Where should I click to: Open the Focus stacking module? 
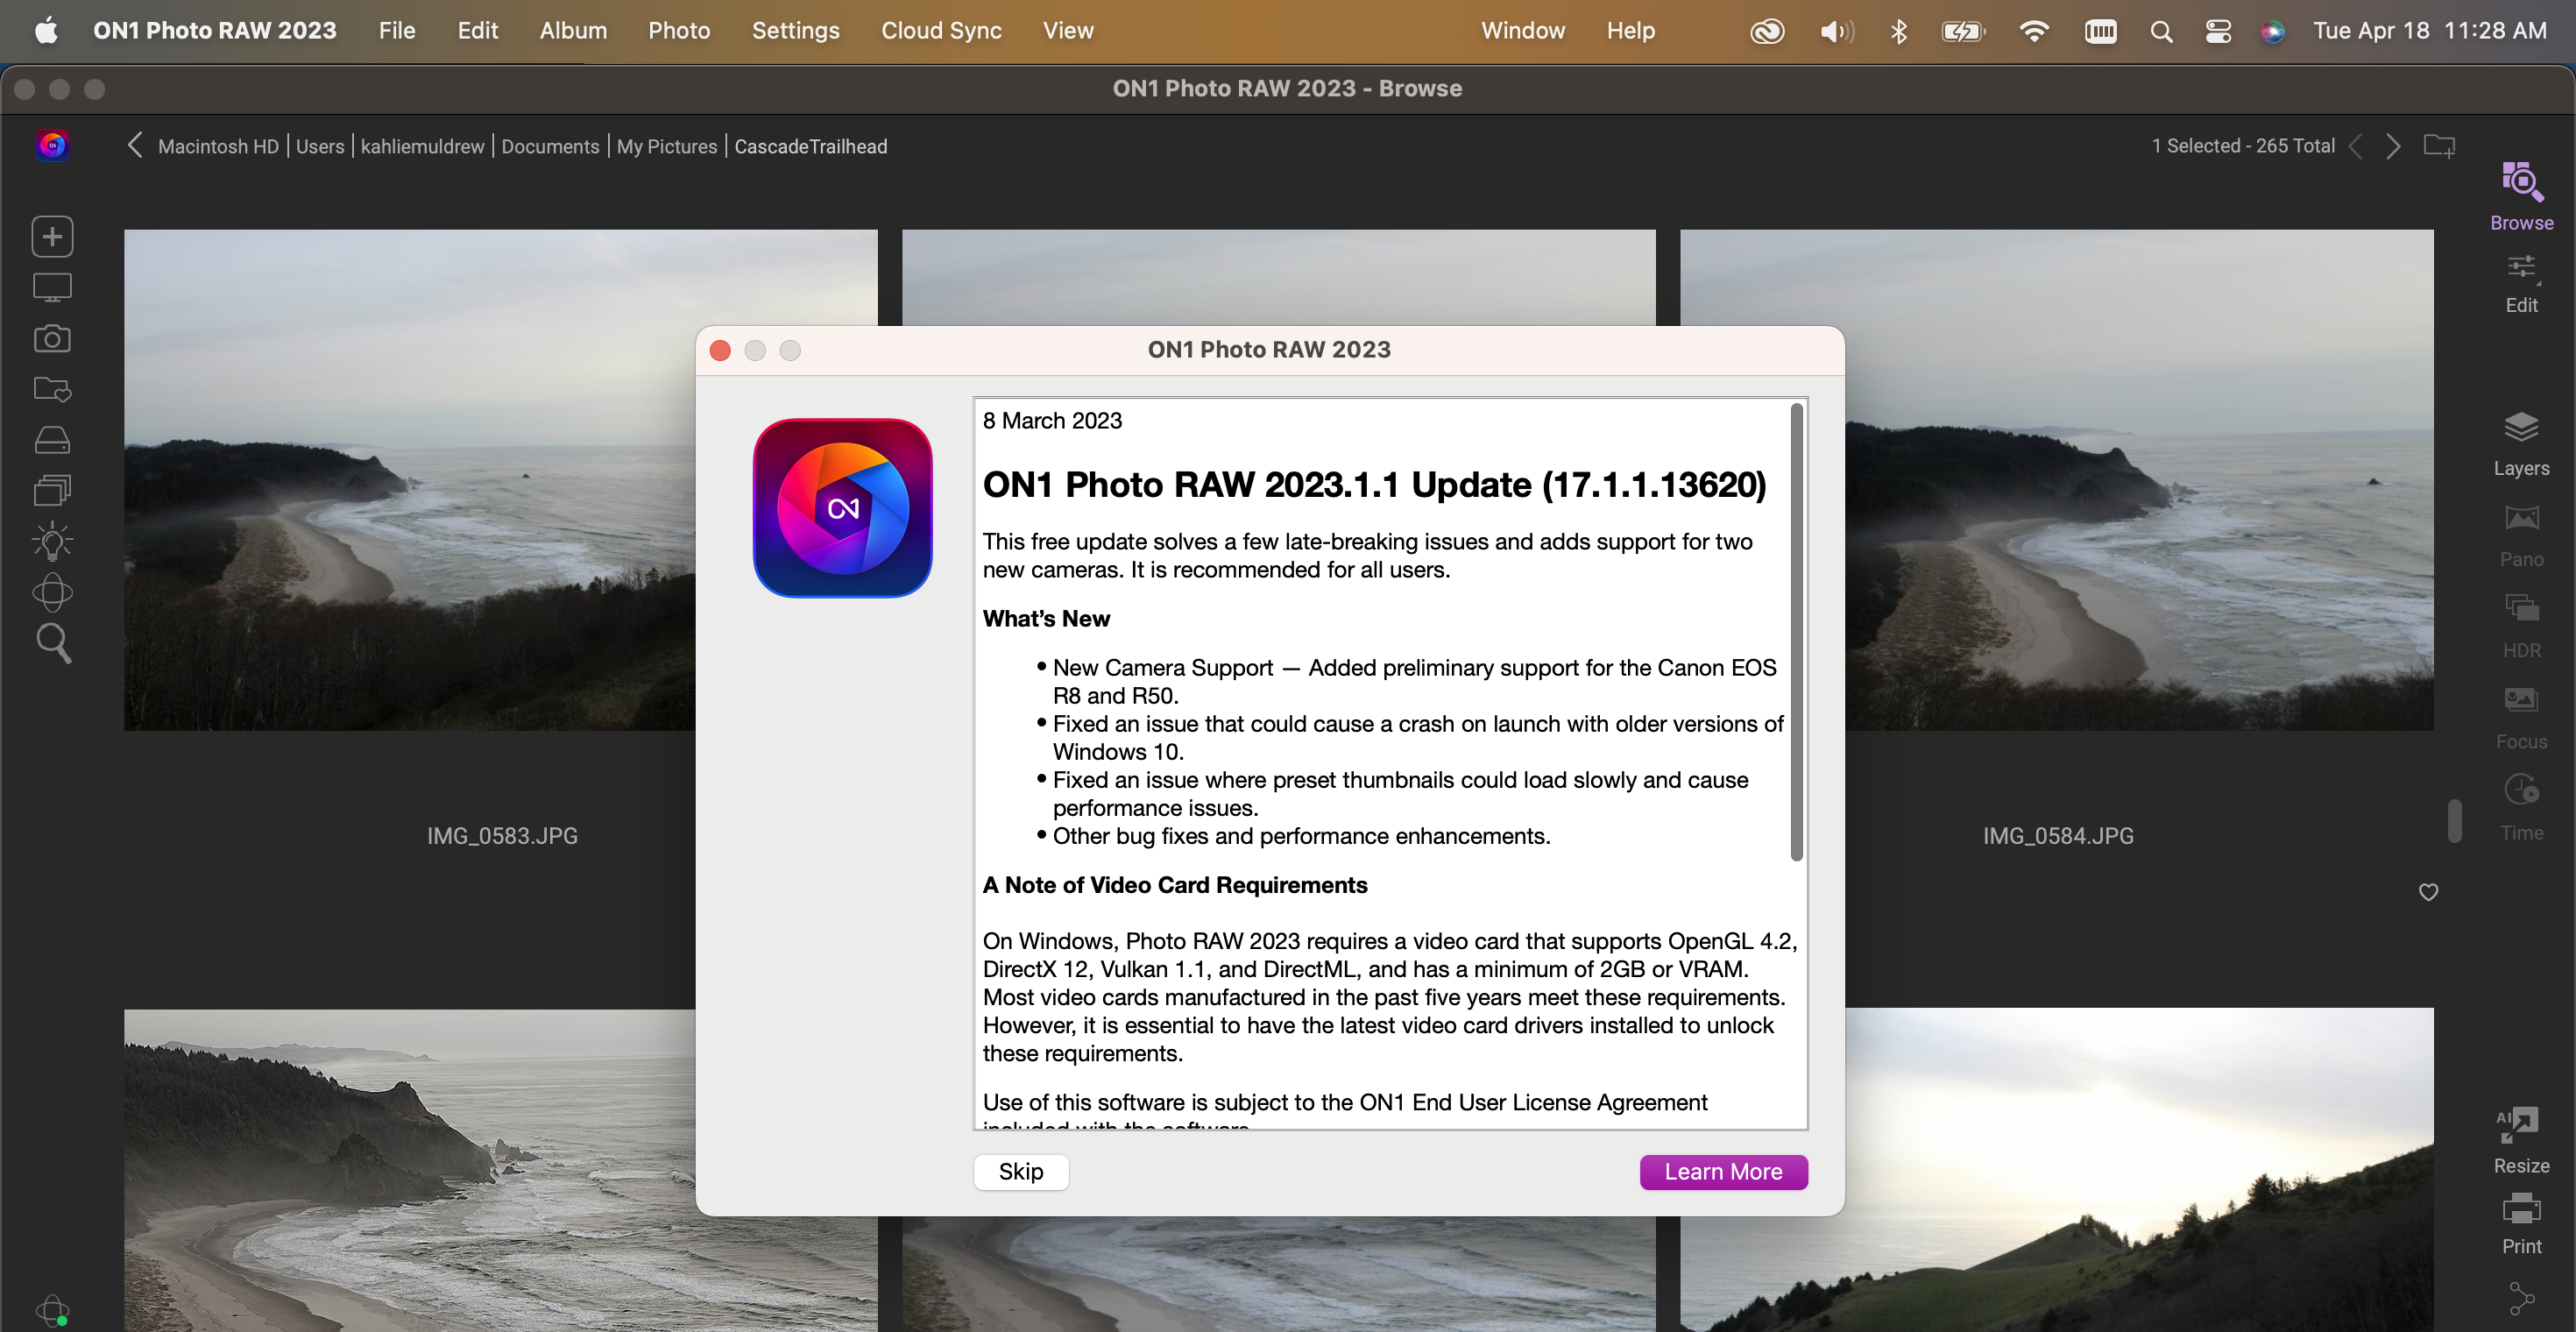(2521, 718)
